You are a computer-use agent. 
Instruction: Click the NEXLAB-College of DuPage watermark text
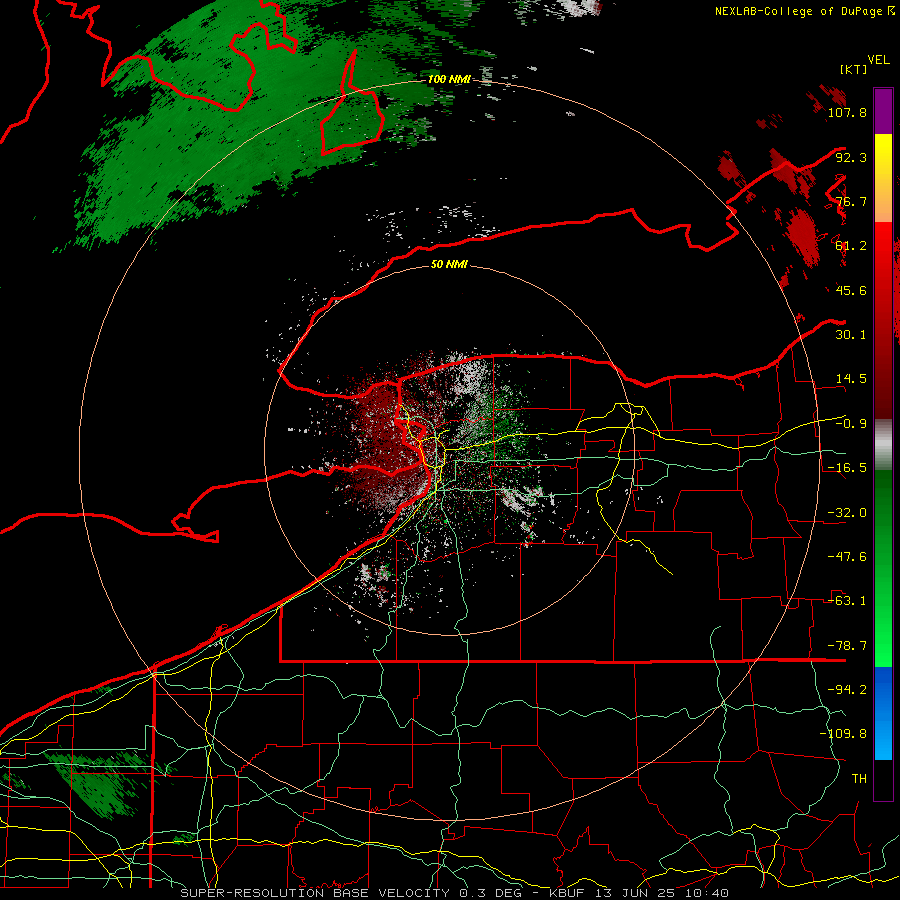click(805, 11)
